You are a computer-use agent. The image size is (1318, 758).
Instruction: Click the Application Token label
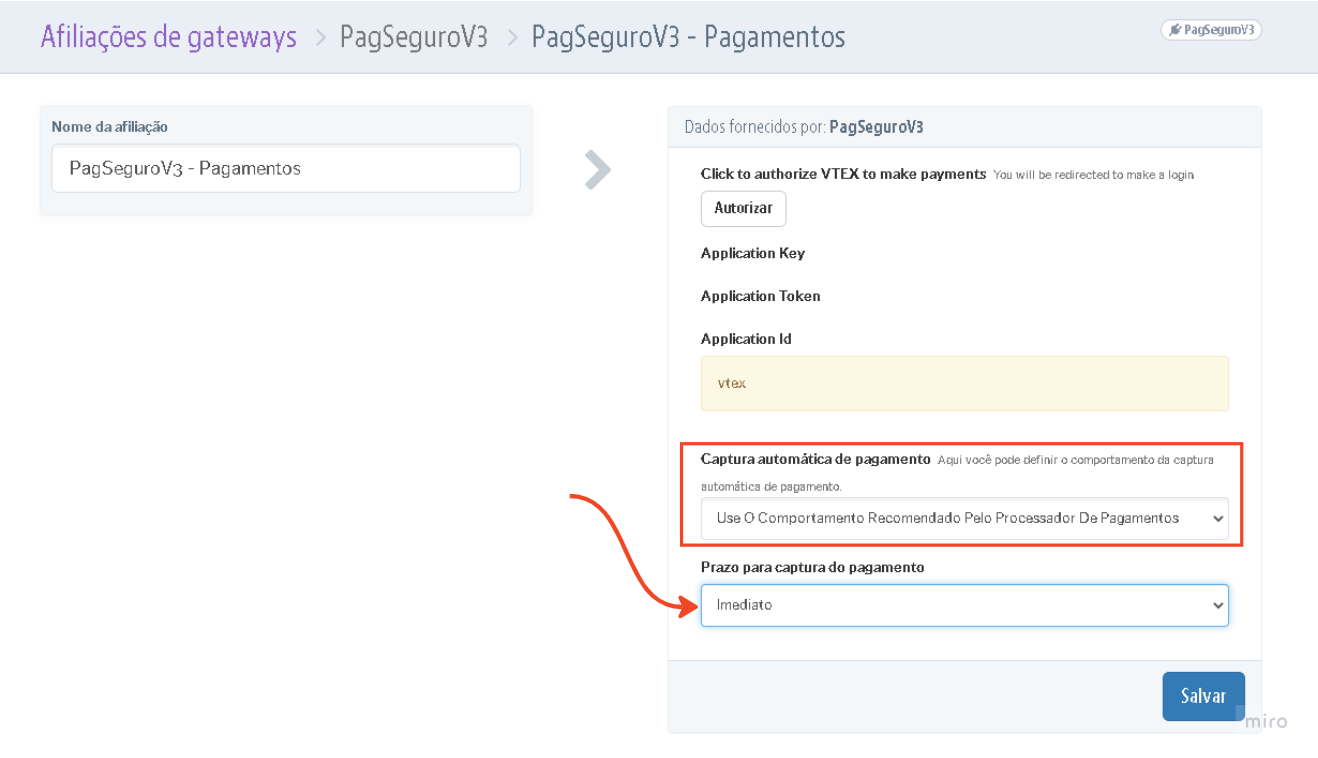coord(761,296)
